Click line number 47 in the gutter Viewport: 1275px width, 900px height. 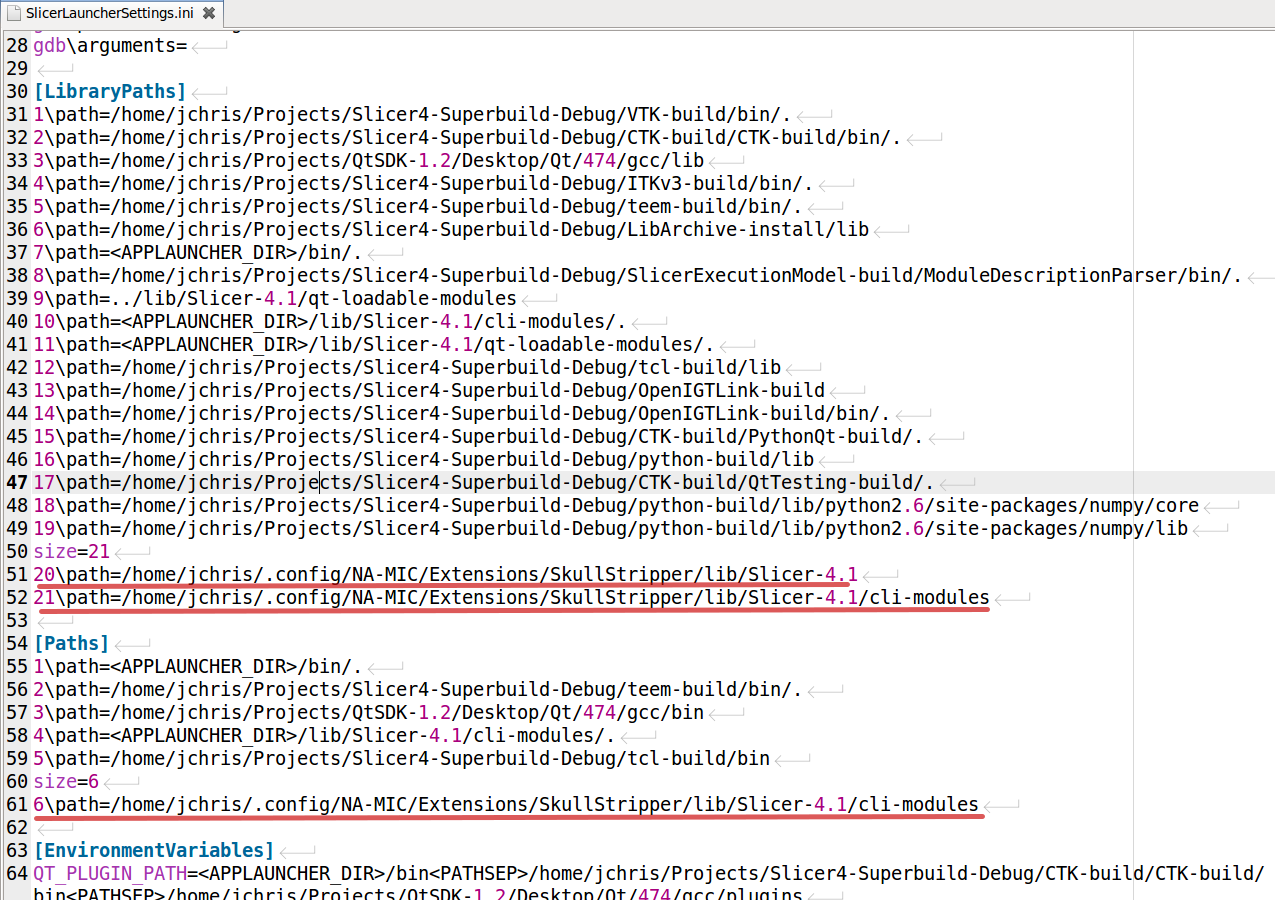point(16,482)
